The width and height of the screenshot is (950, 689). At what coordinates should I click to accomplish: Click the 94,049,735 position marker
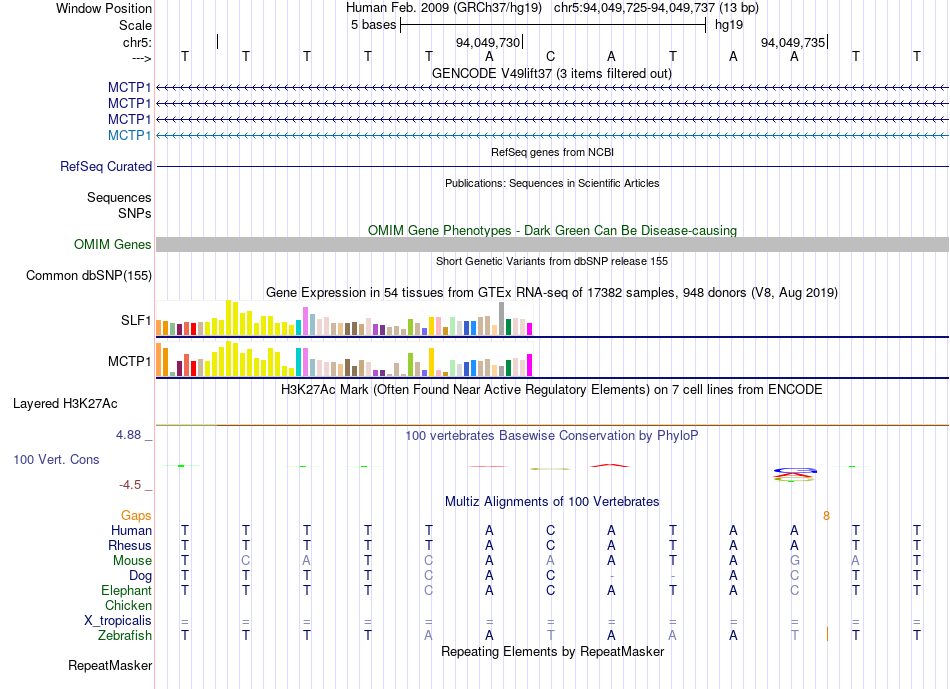[793, 42]
